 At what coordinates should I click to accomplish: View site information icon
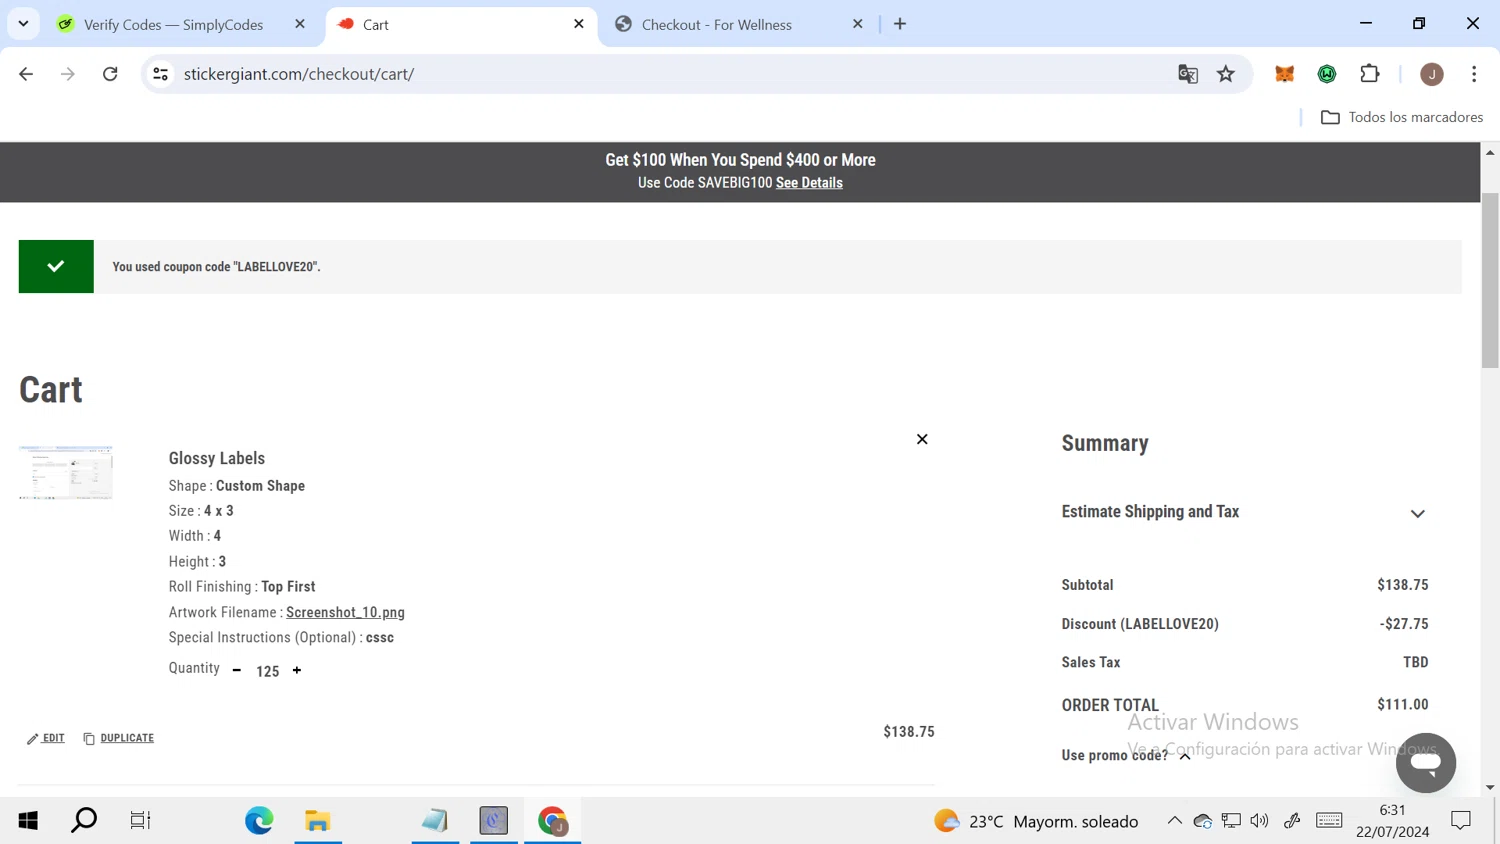tap(160, 74)
